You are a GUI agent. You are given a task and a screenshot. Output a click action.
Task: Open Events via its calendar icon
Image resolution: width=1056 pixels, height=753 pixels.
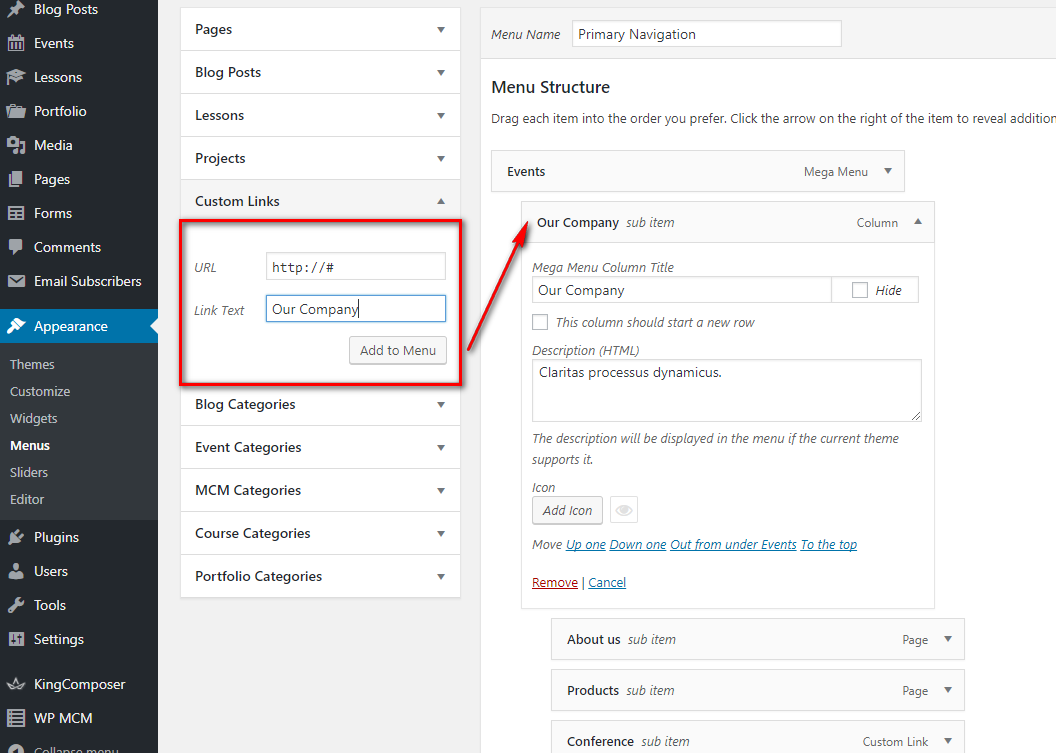(16, 43)
